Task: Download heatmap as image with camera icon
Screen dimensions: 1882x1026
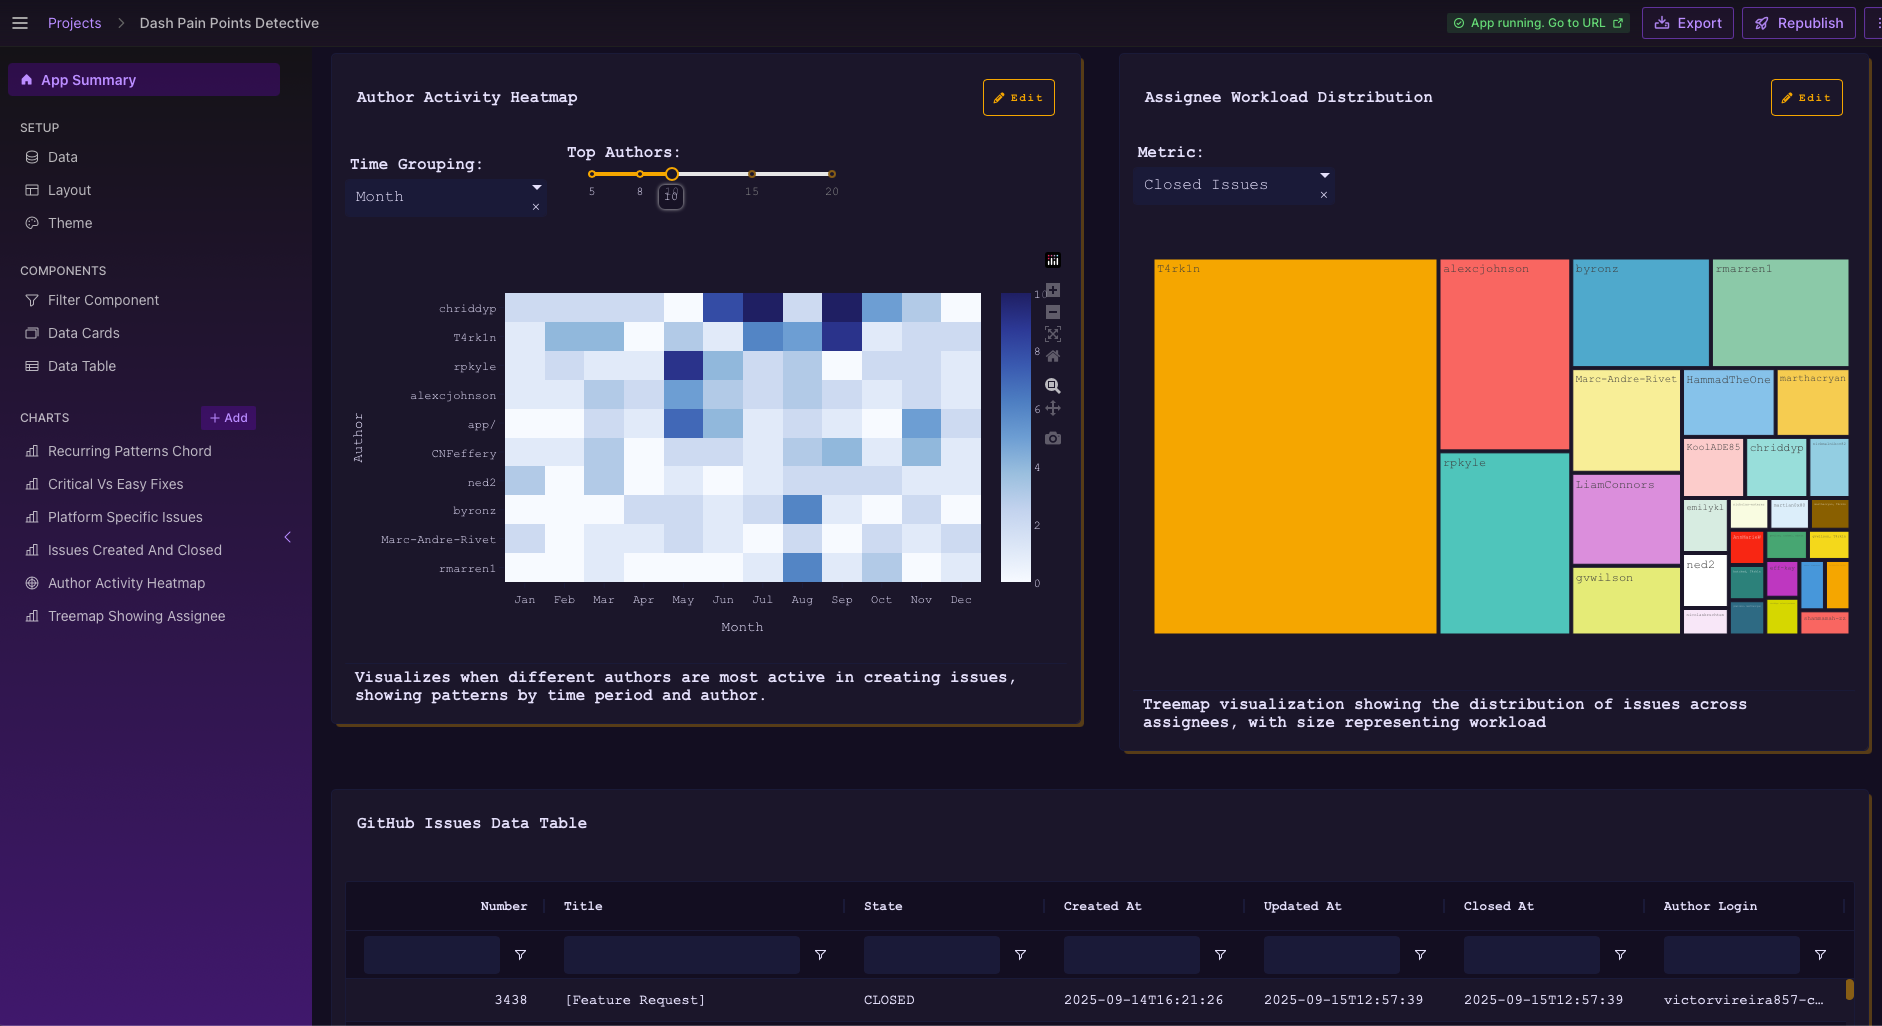Action: (1053, 438)
